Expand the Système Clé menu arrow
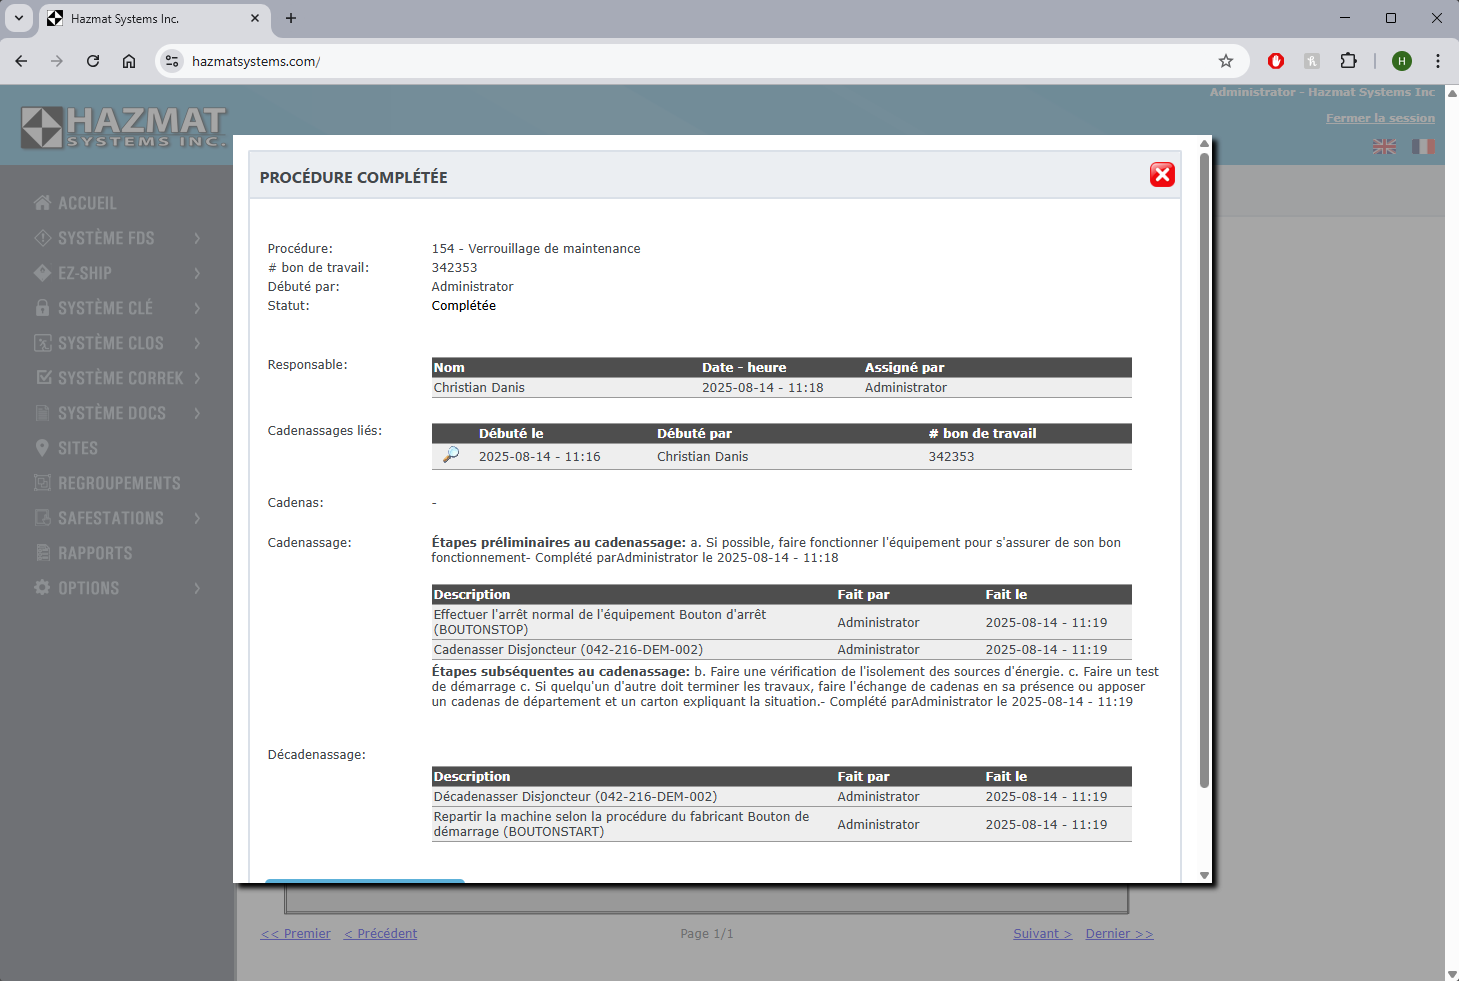1459x981 pixels. 197,308
